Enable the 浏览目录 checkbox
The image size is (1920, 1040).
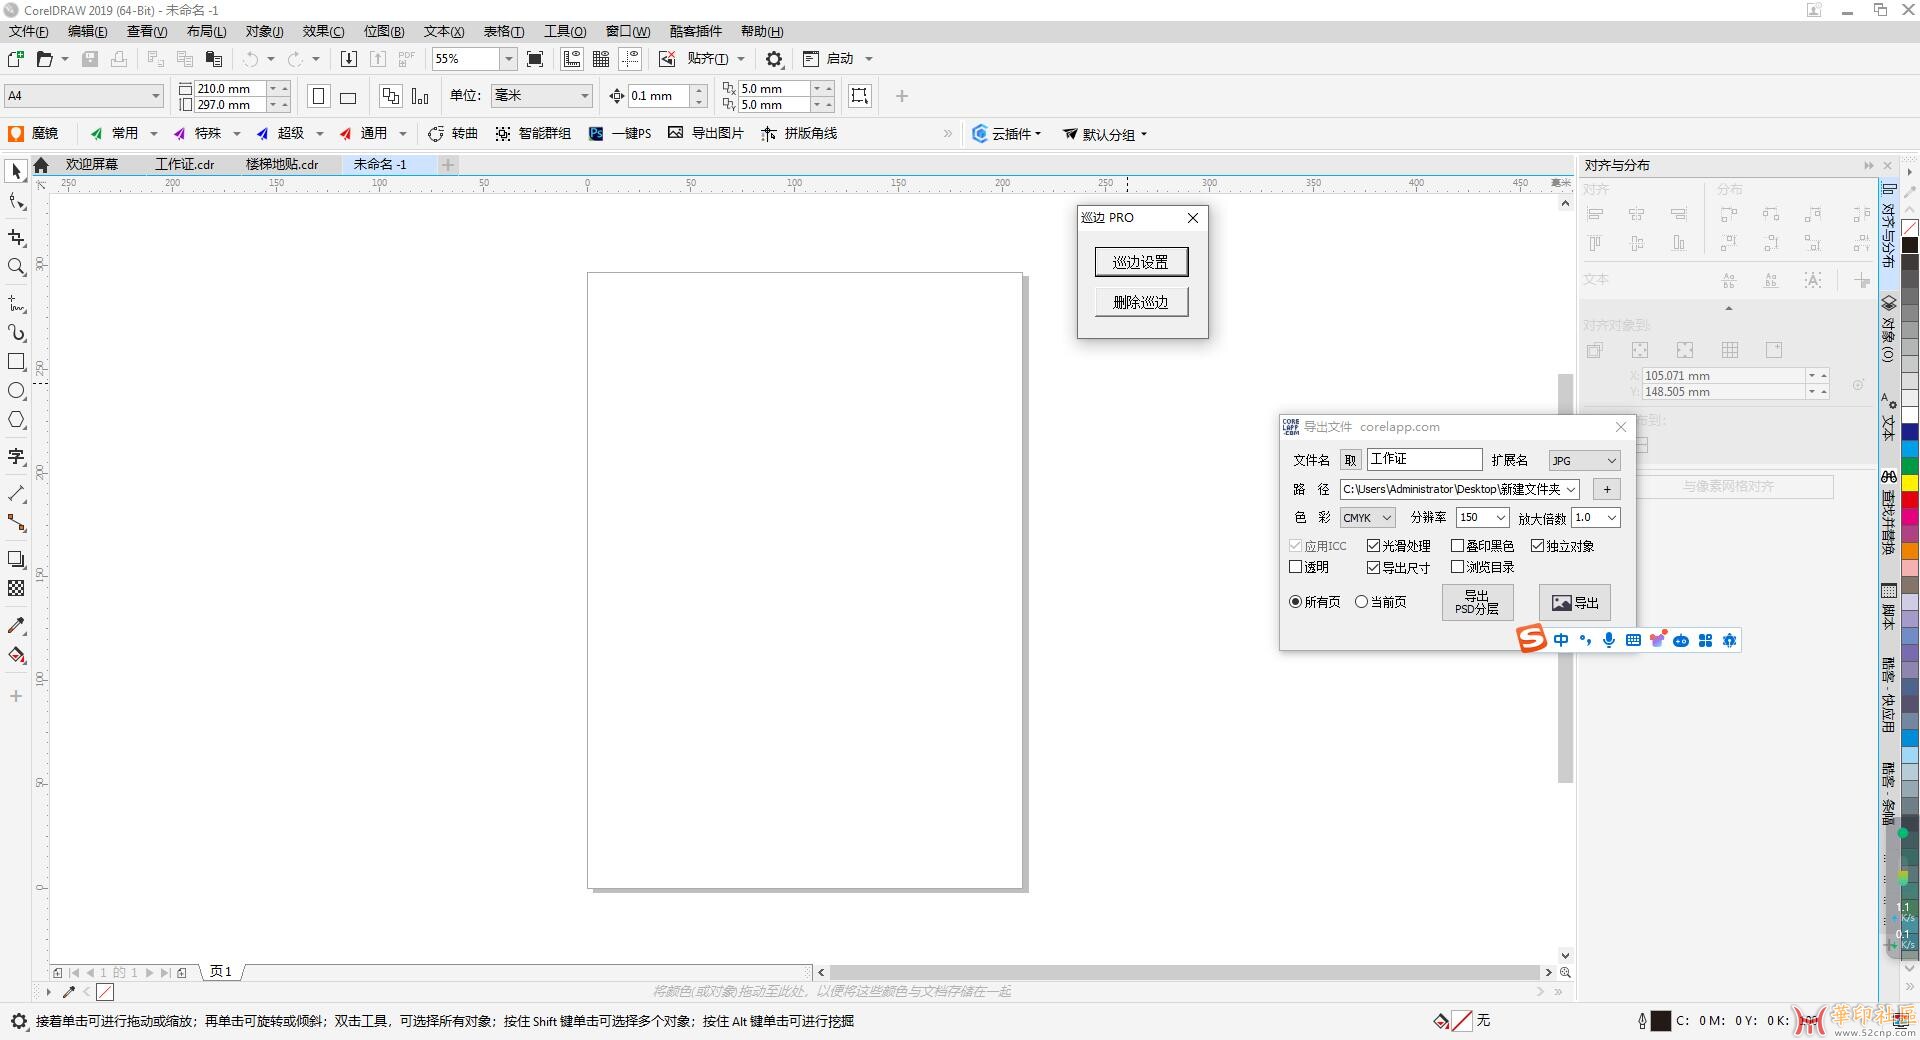click(1457, 567)
